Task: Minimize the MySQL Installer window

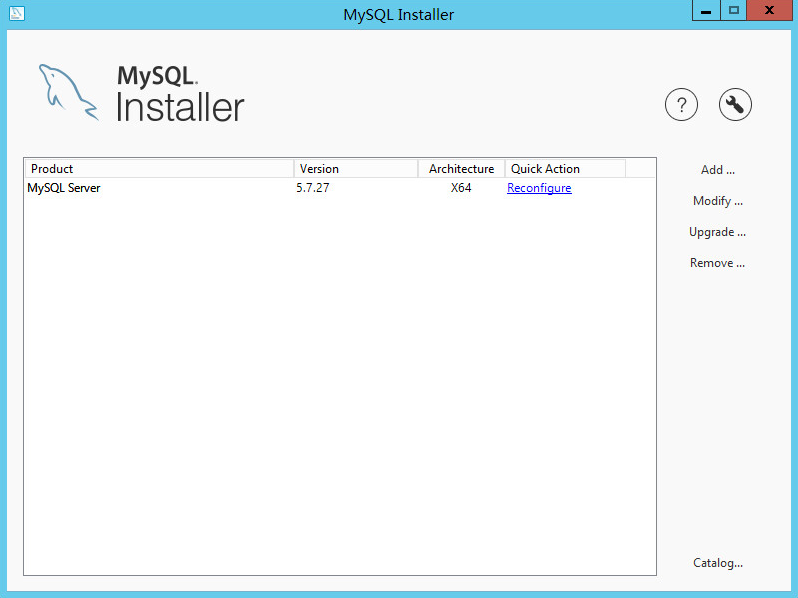Action: coord(706,10)
